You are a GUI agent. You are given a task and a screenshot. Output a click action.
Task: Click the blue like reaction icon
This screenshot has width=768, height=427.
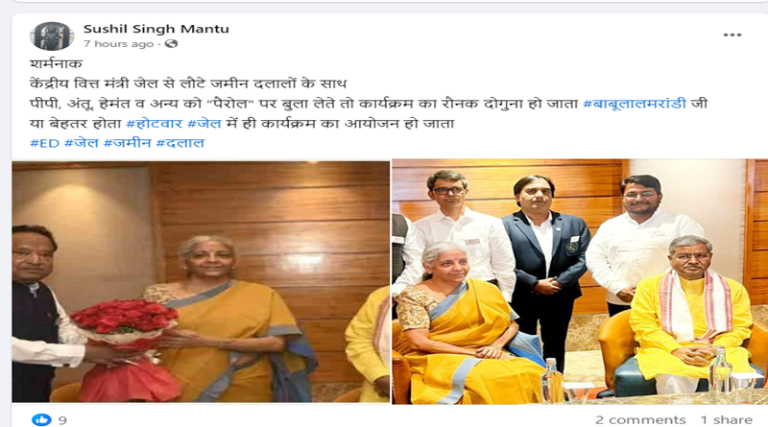click(41, 419)
